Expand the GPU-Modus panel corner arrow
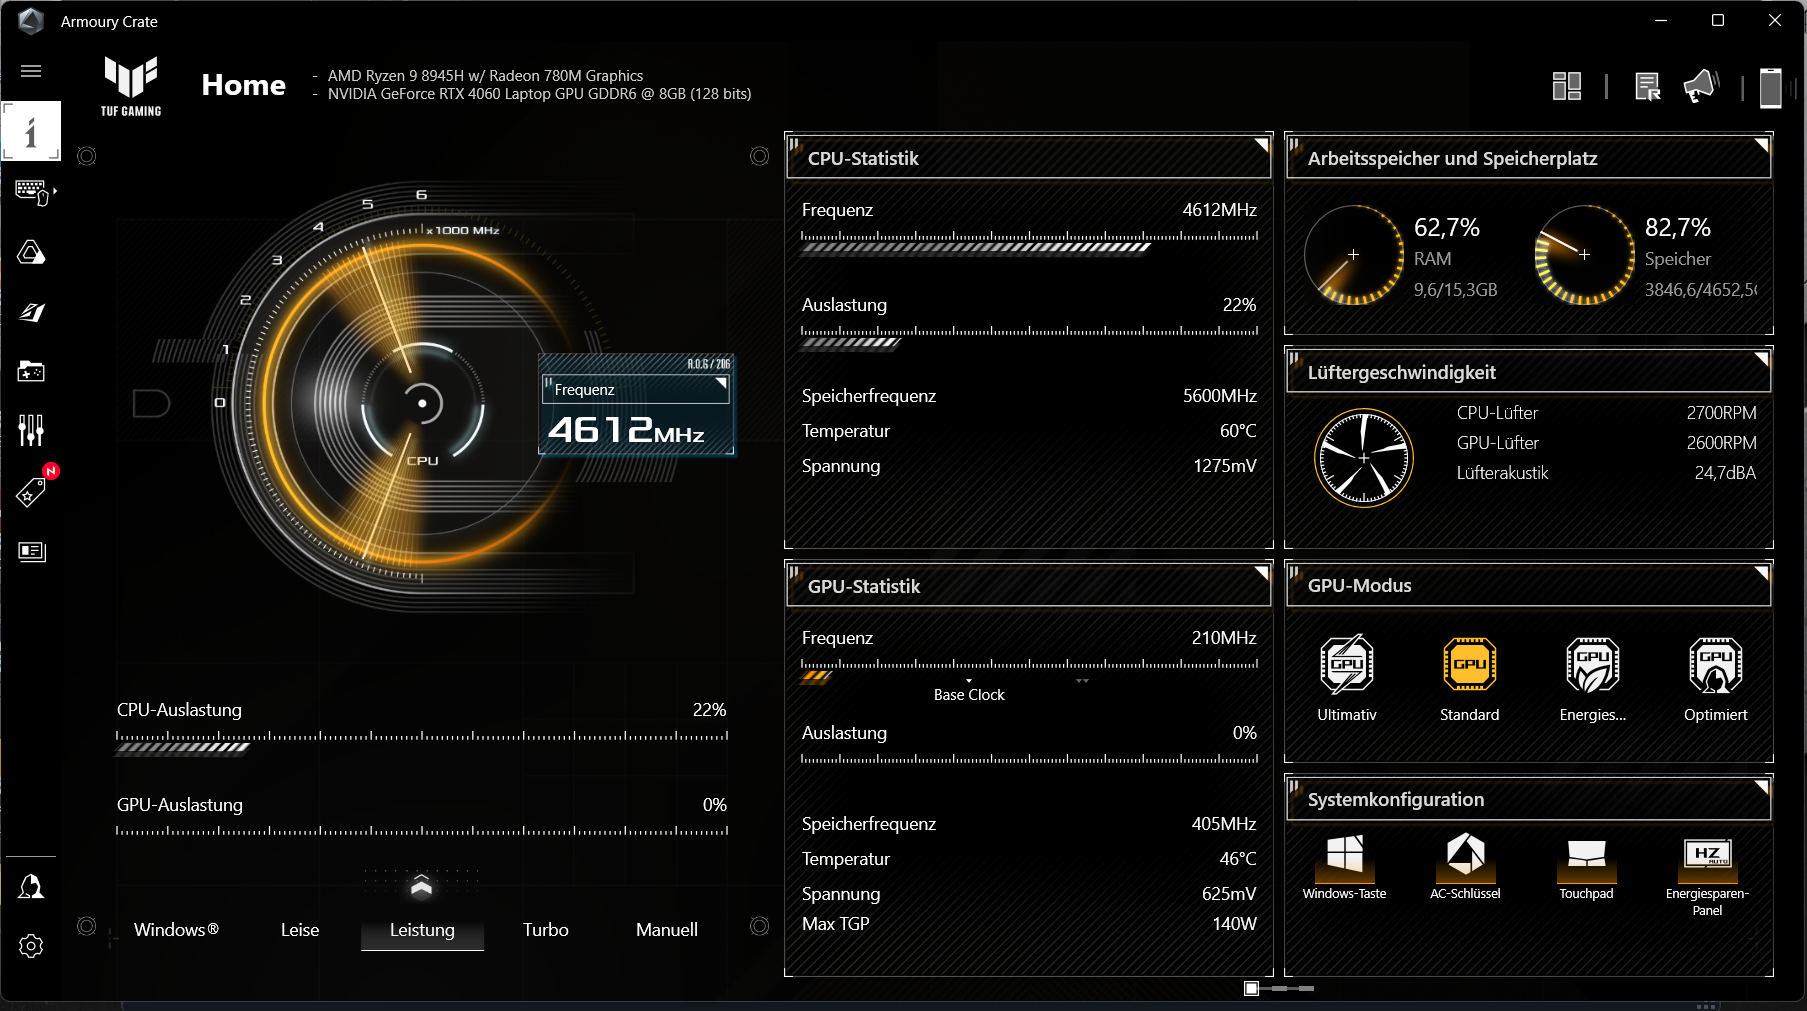1807x1011 pixels. click(1761, 572)
